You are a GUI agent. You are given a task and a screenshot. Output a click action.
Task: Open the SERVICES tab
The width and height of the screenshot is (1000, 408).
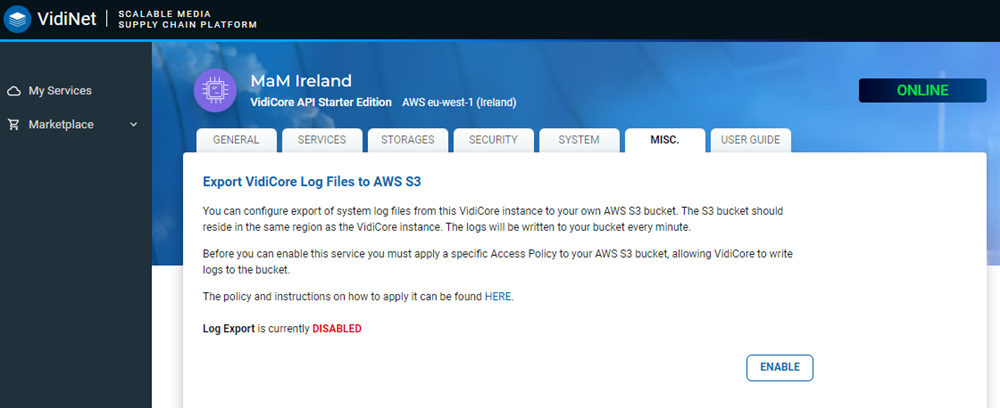pos(321,140)
